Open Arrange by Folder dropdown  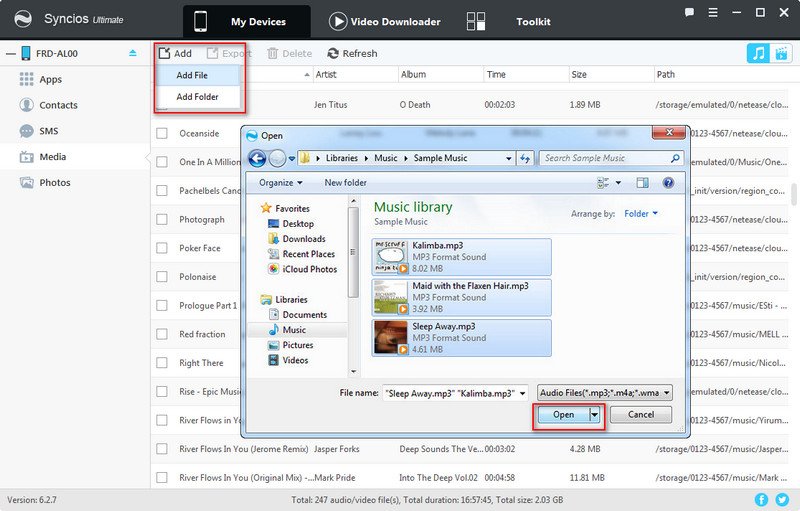tap(641, 214)
